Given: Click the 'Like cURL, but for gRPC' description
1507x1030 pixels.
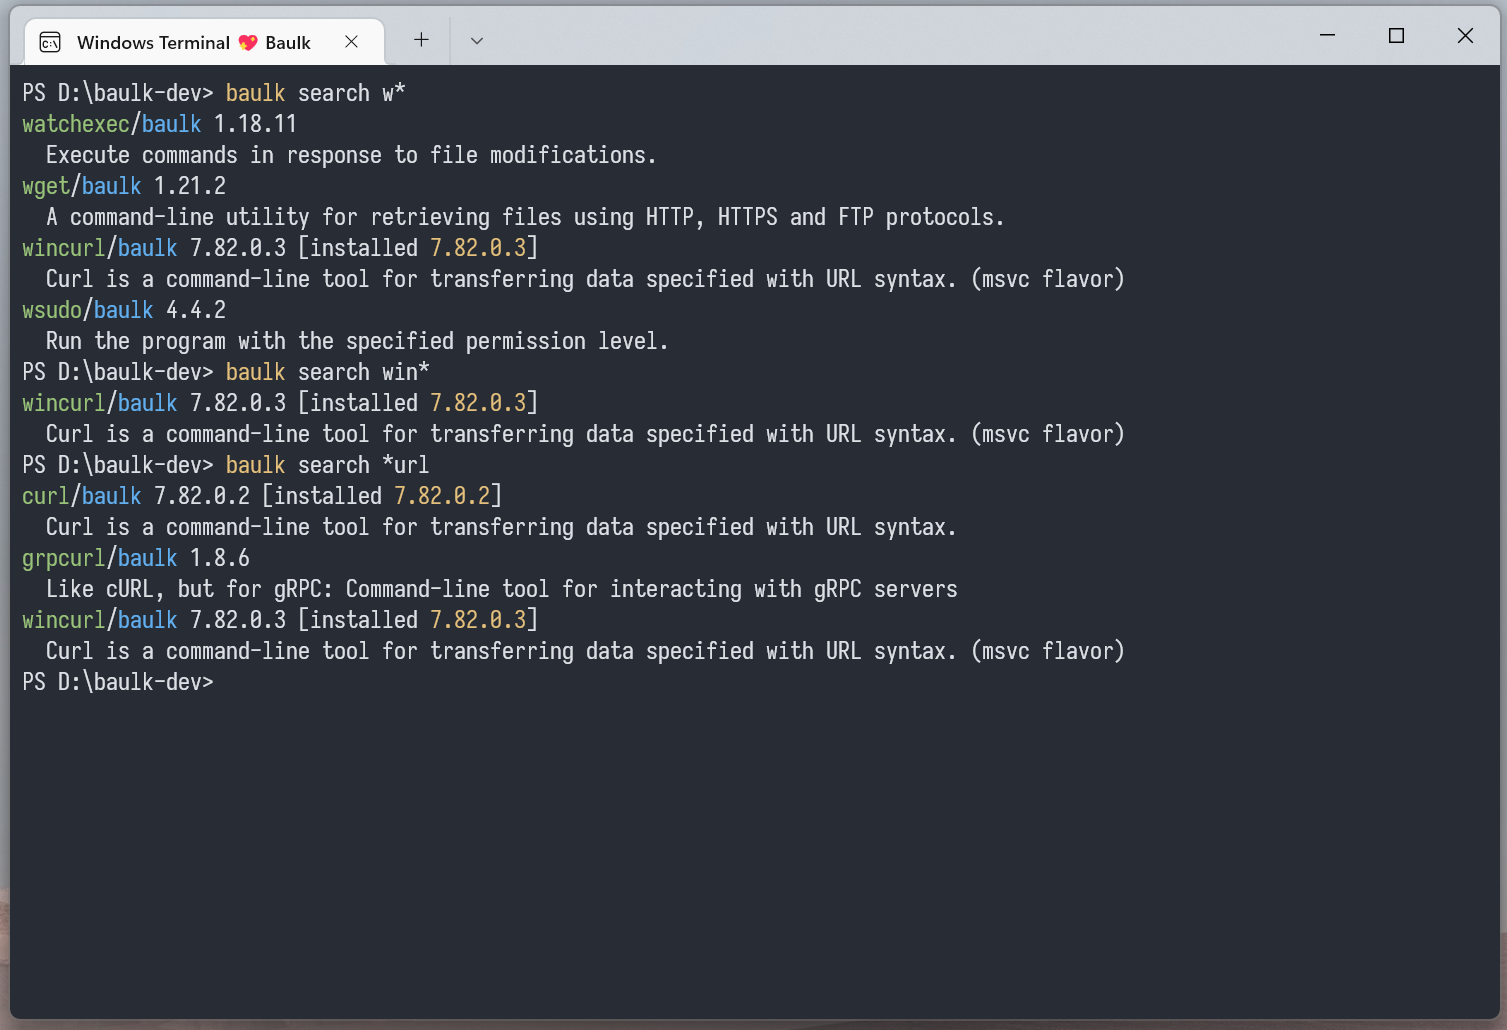Looking at the screenshot, I should pyautogui.click(x=502, y=589).
